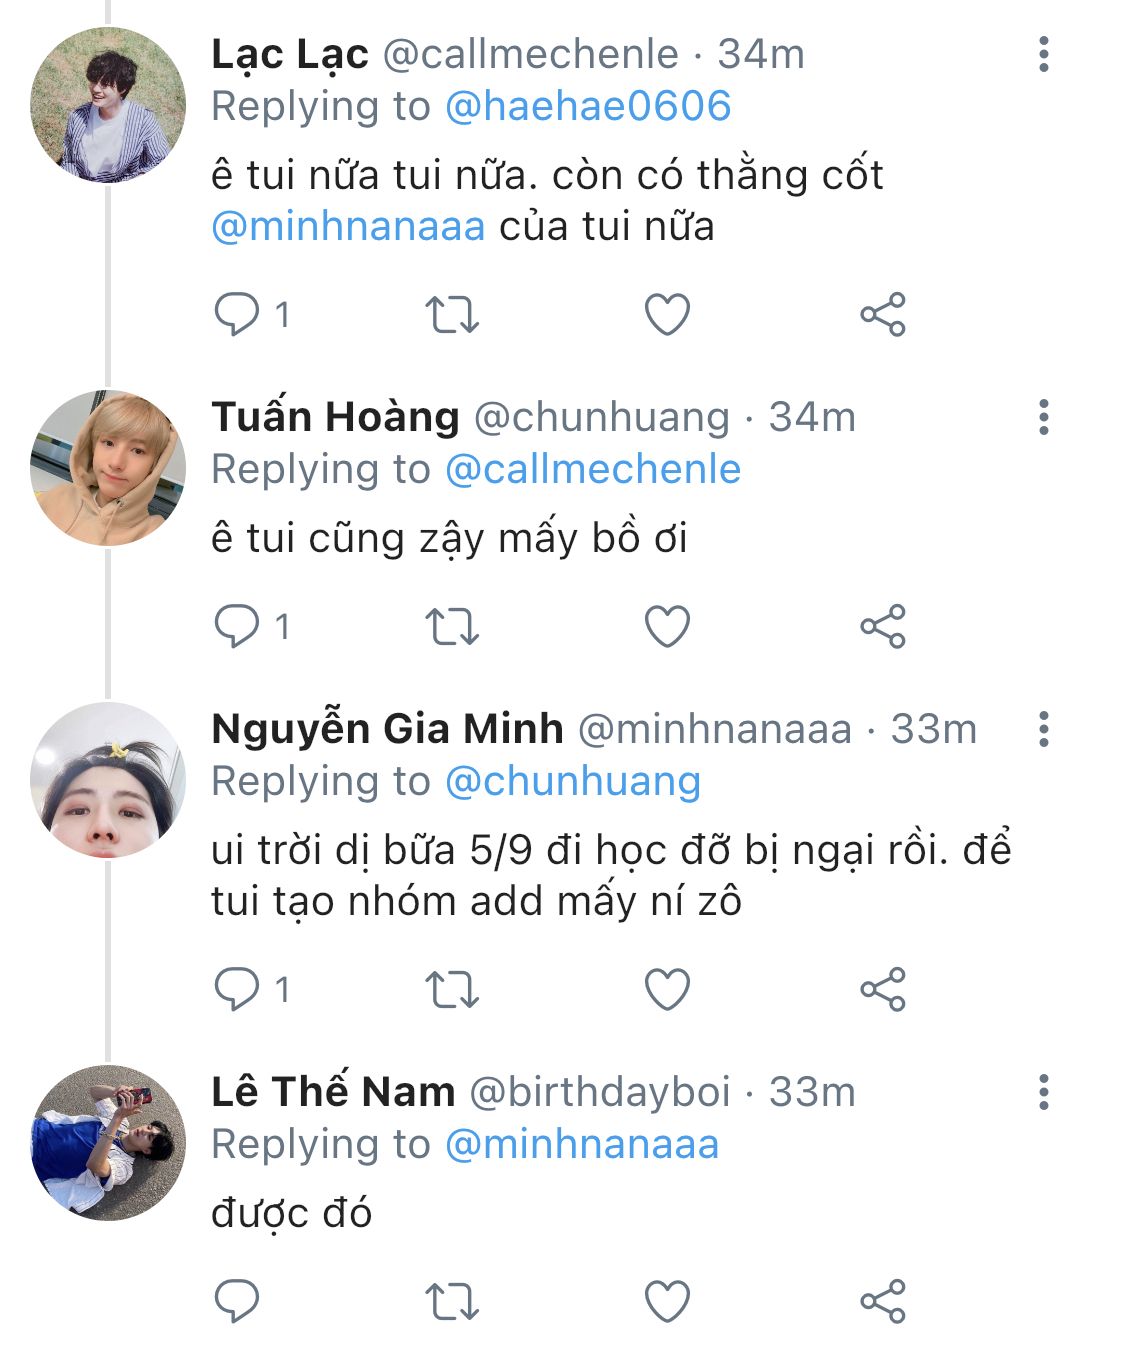Reply to Lê Thế Nam's tweet
1125x1348 pixels.
click(237, 1302)
